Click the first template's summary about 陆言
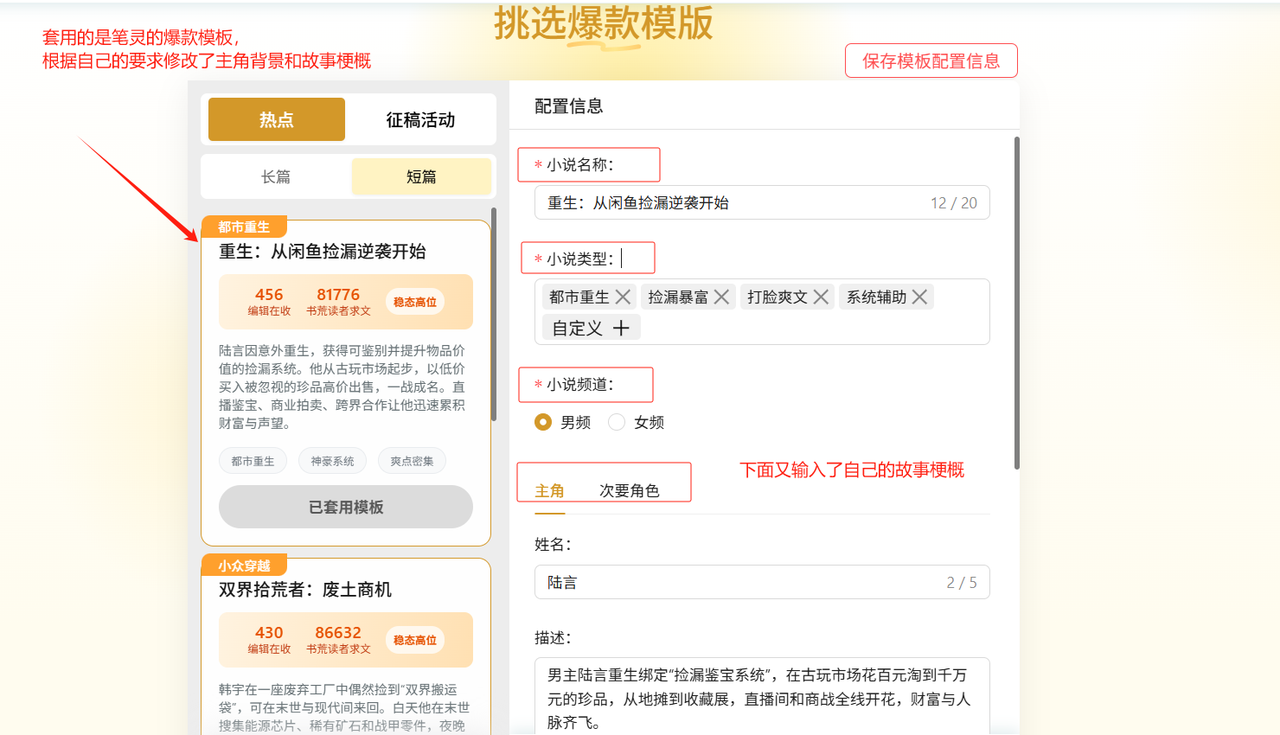The width and height of the screenshot is (1280, 735). pos(342,387)
